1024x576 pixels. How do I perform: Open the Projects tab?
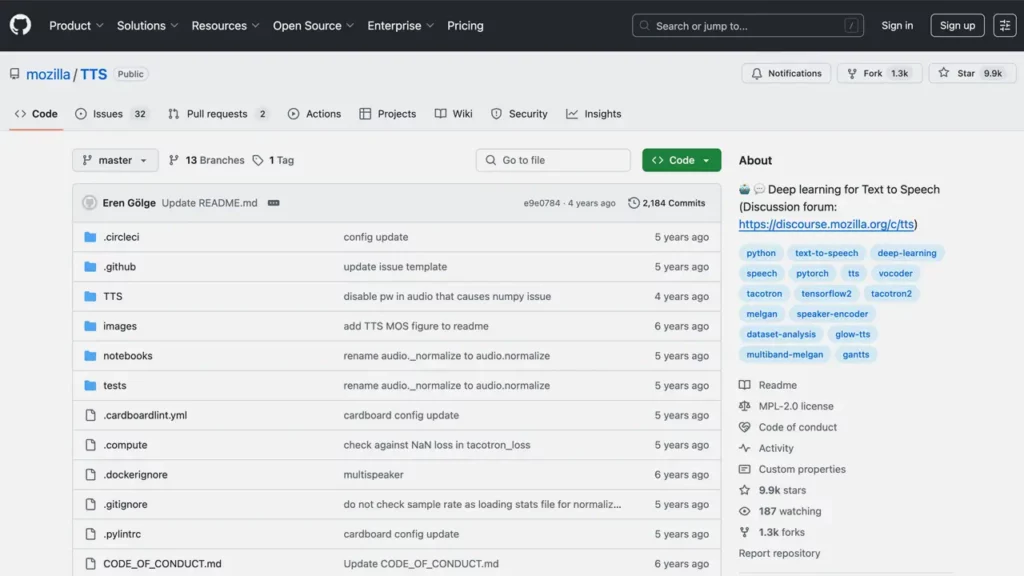pos(387,114)
